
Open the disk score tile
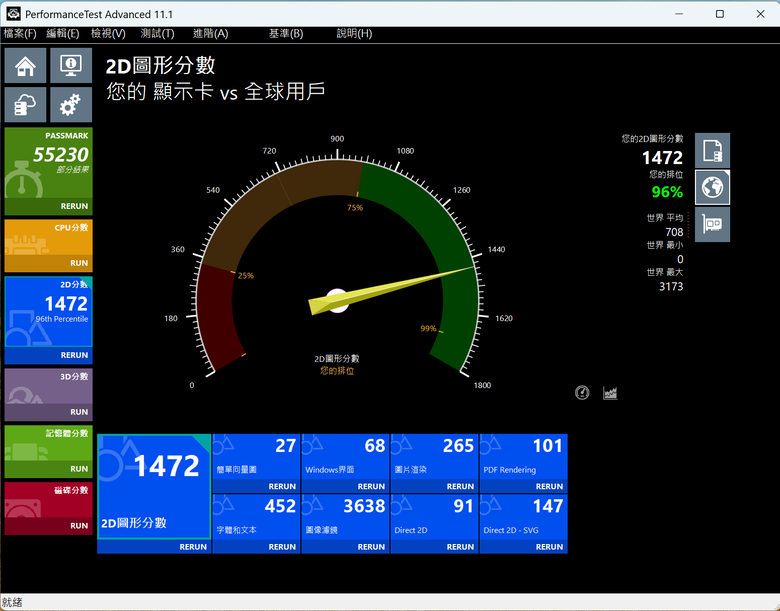[x=48, y=500]
